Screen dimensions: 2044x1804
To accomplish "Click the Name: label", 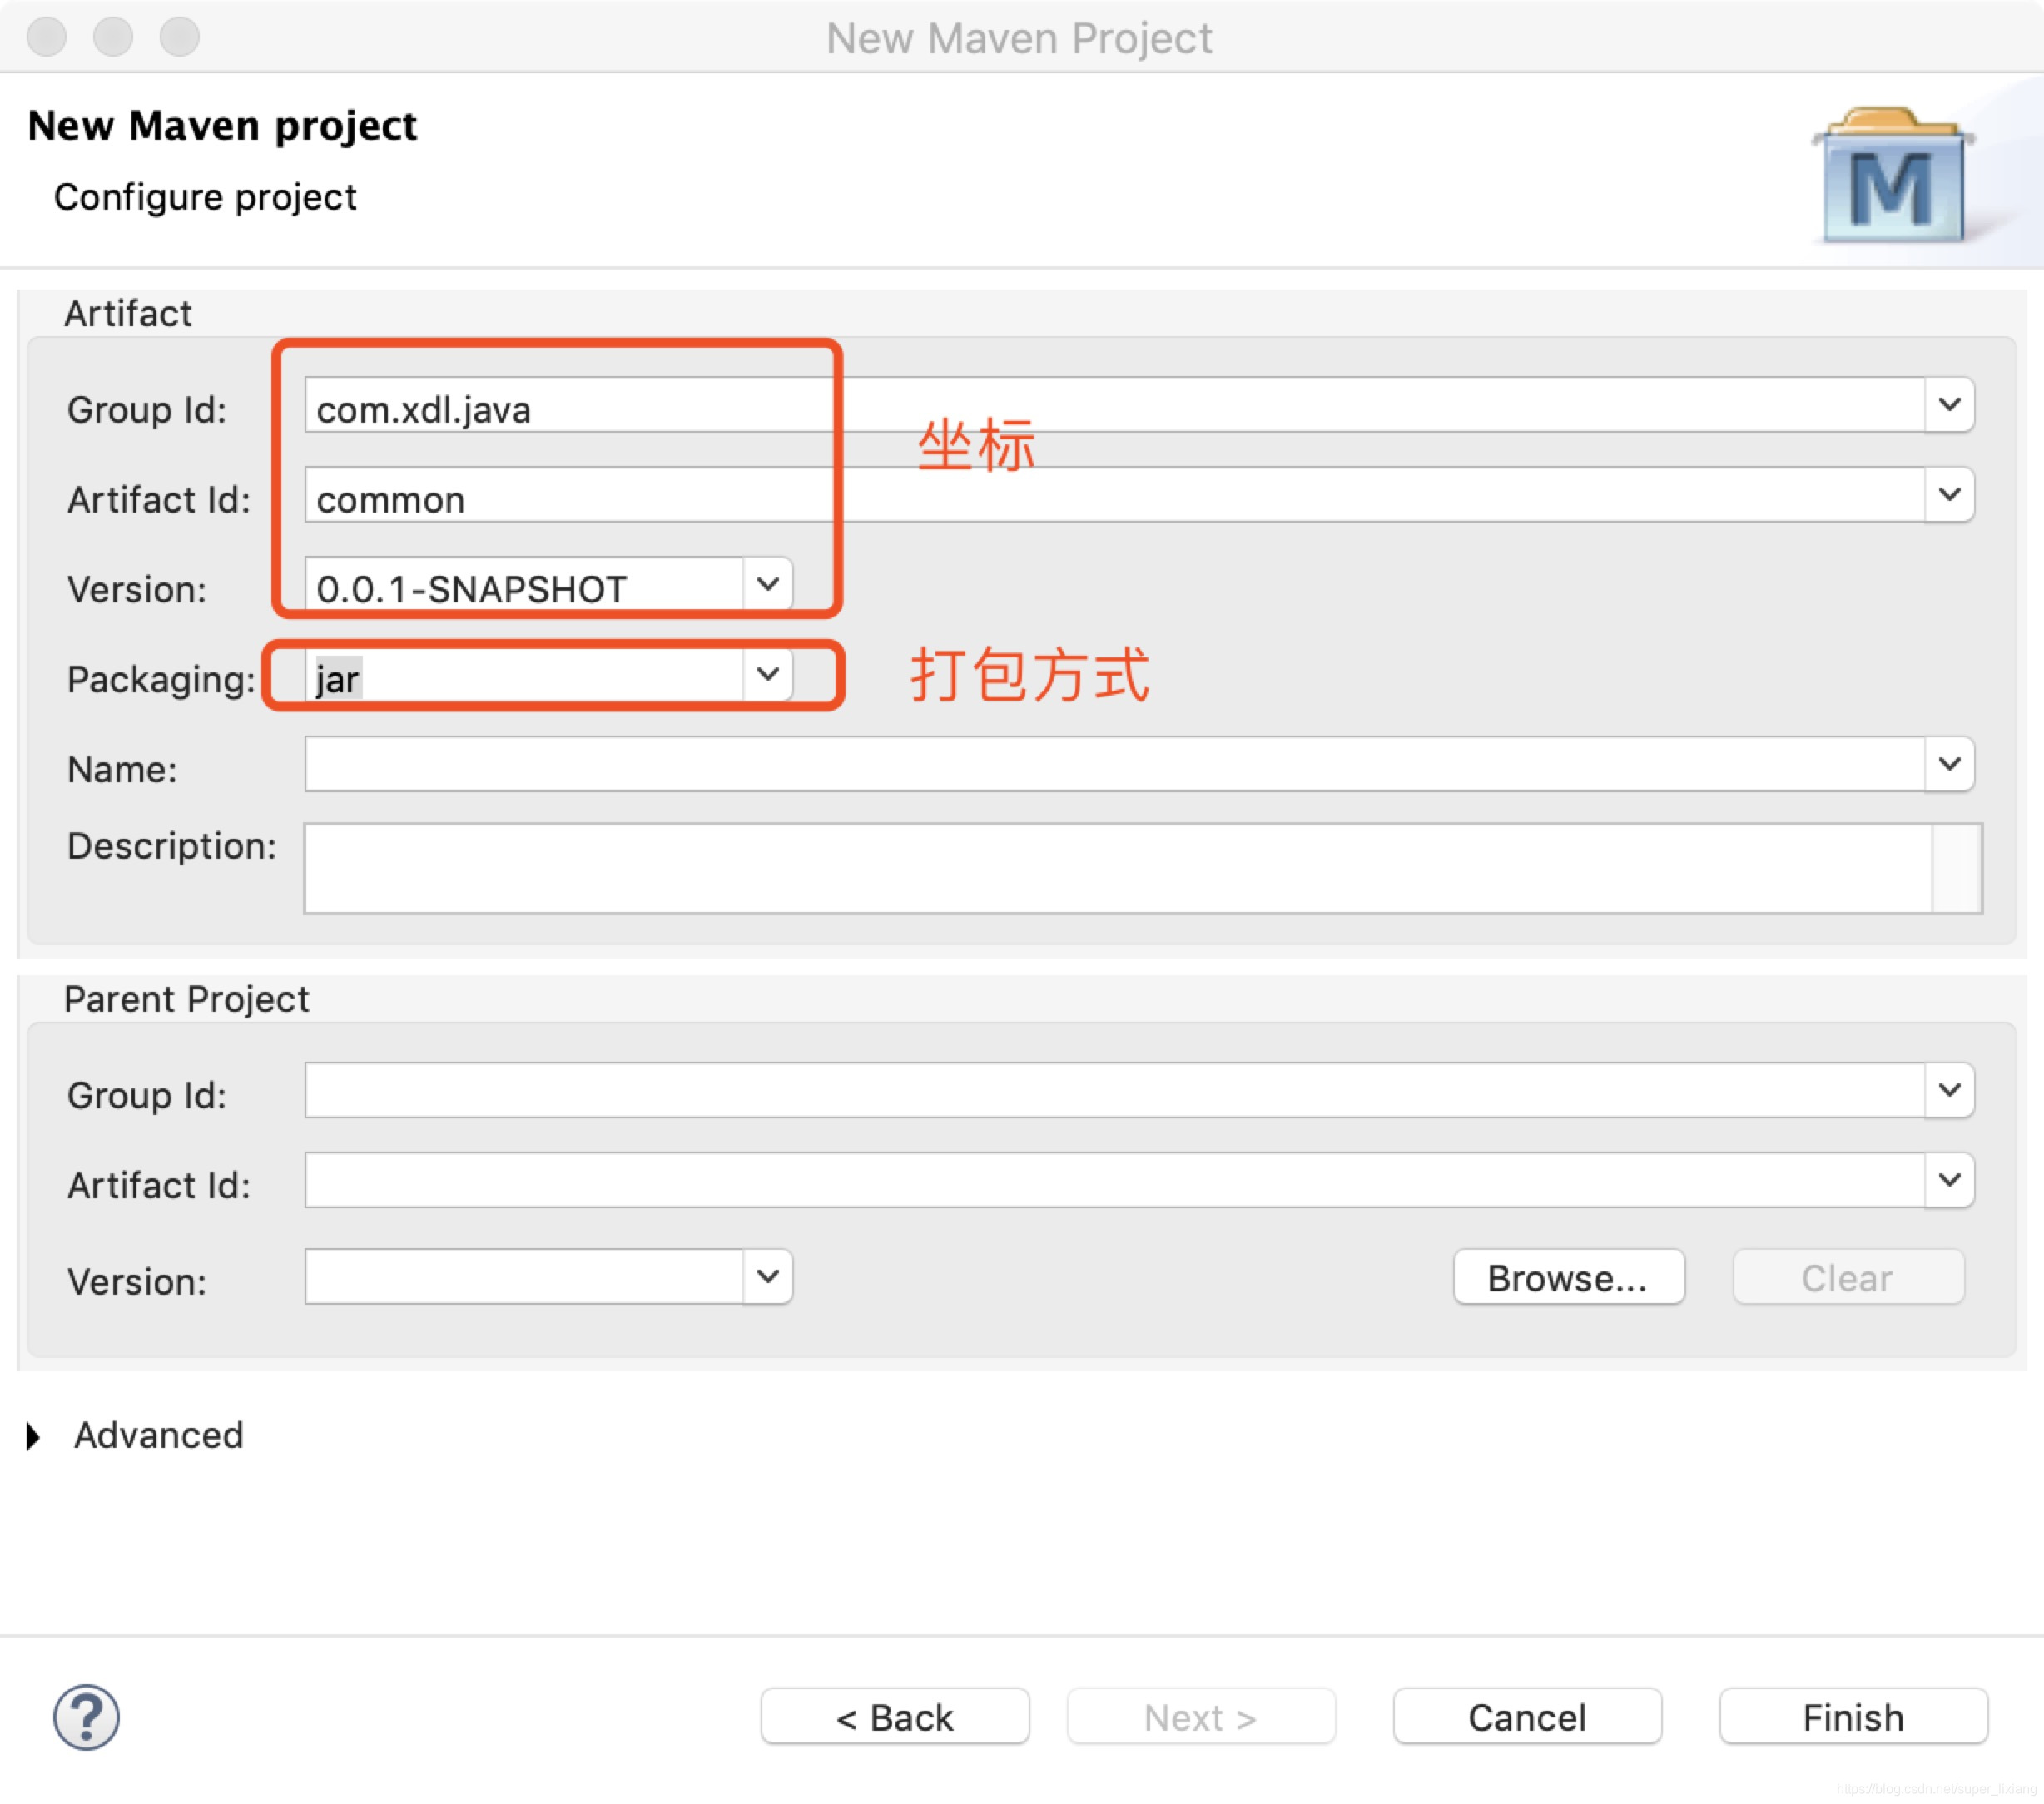I will pos(122,769).
